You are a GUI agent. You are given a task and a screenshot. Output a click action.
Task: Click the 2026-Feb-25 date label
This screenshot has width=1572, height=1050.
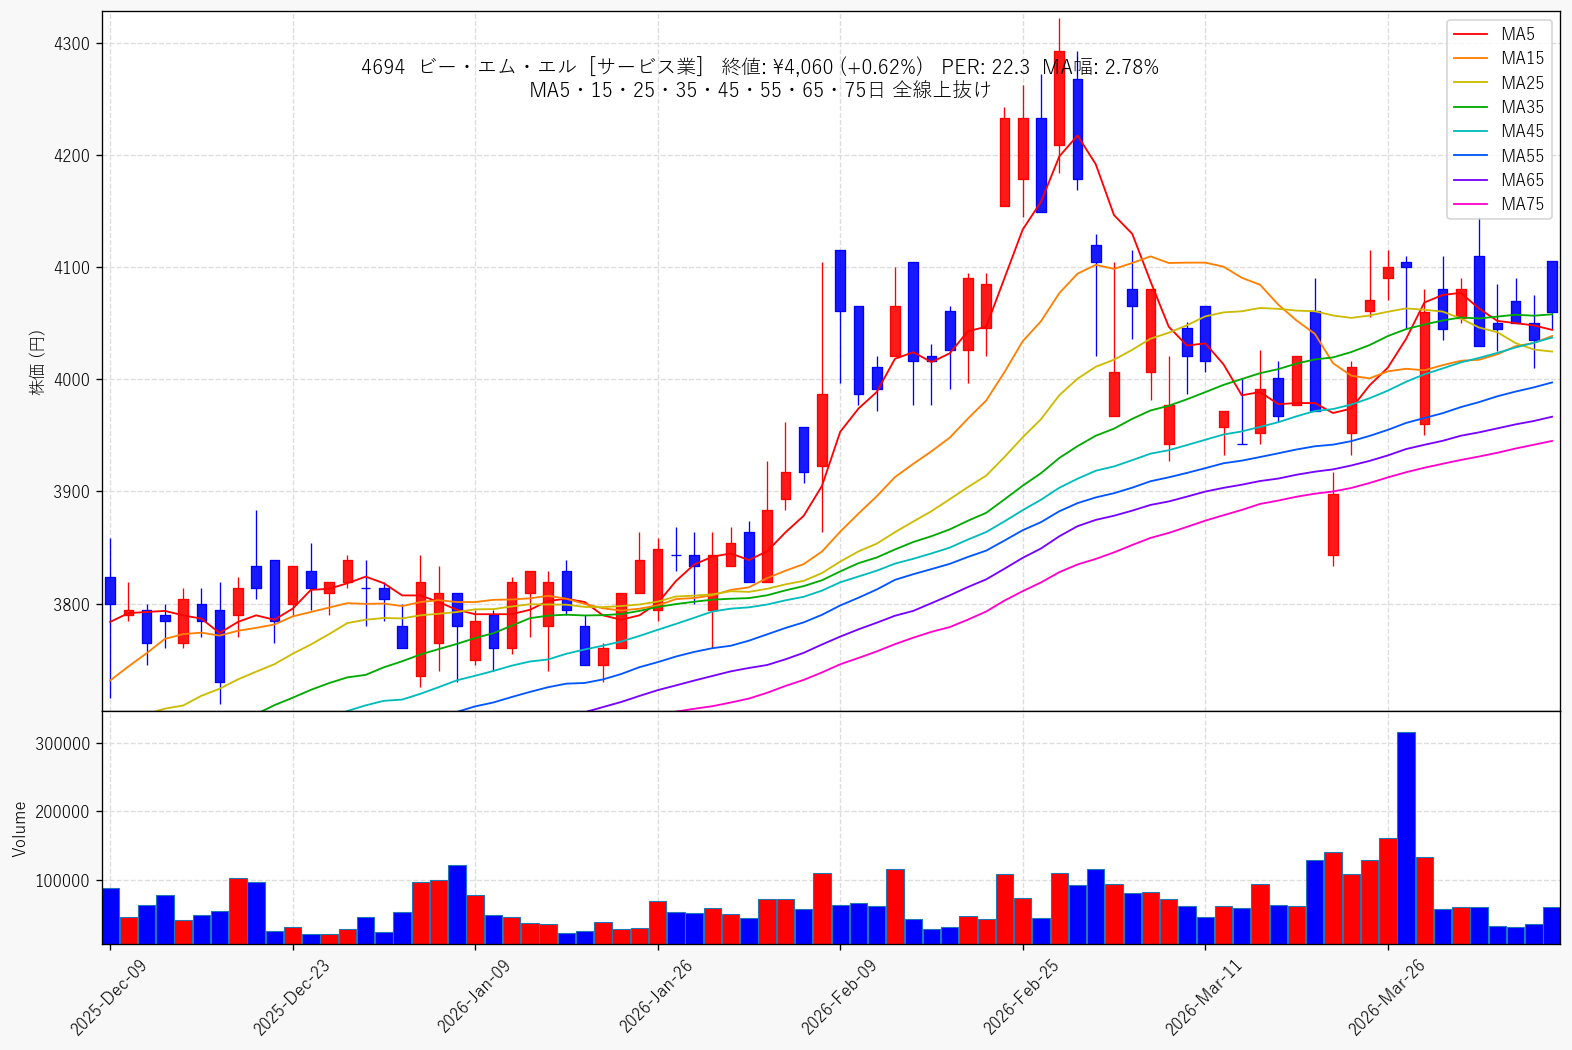[1022, 997]
